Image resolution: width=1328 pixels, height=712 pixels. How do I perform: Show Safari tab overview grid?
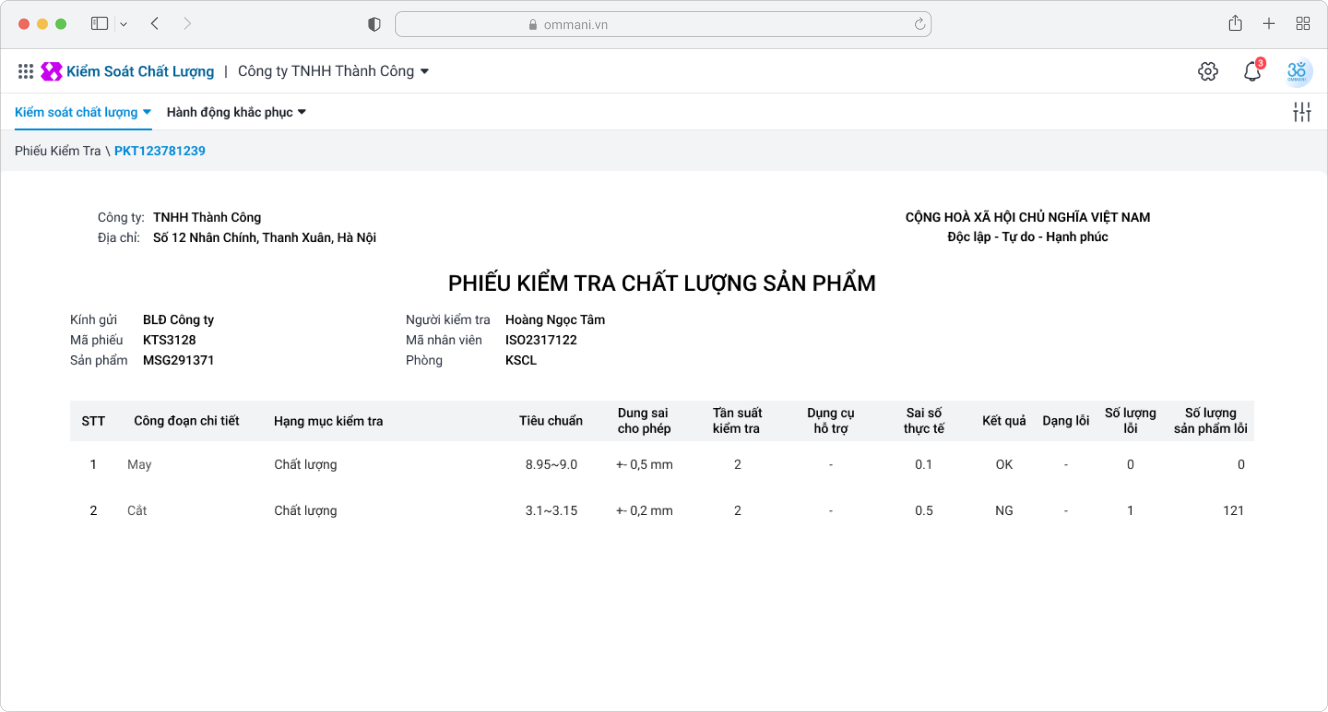click(1303, 24)
